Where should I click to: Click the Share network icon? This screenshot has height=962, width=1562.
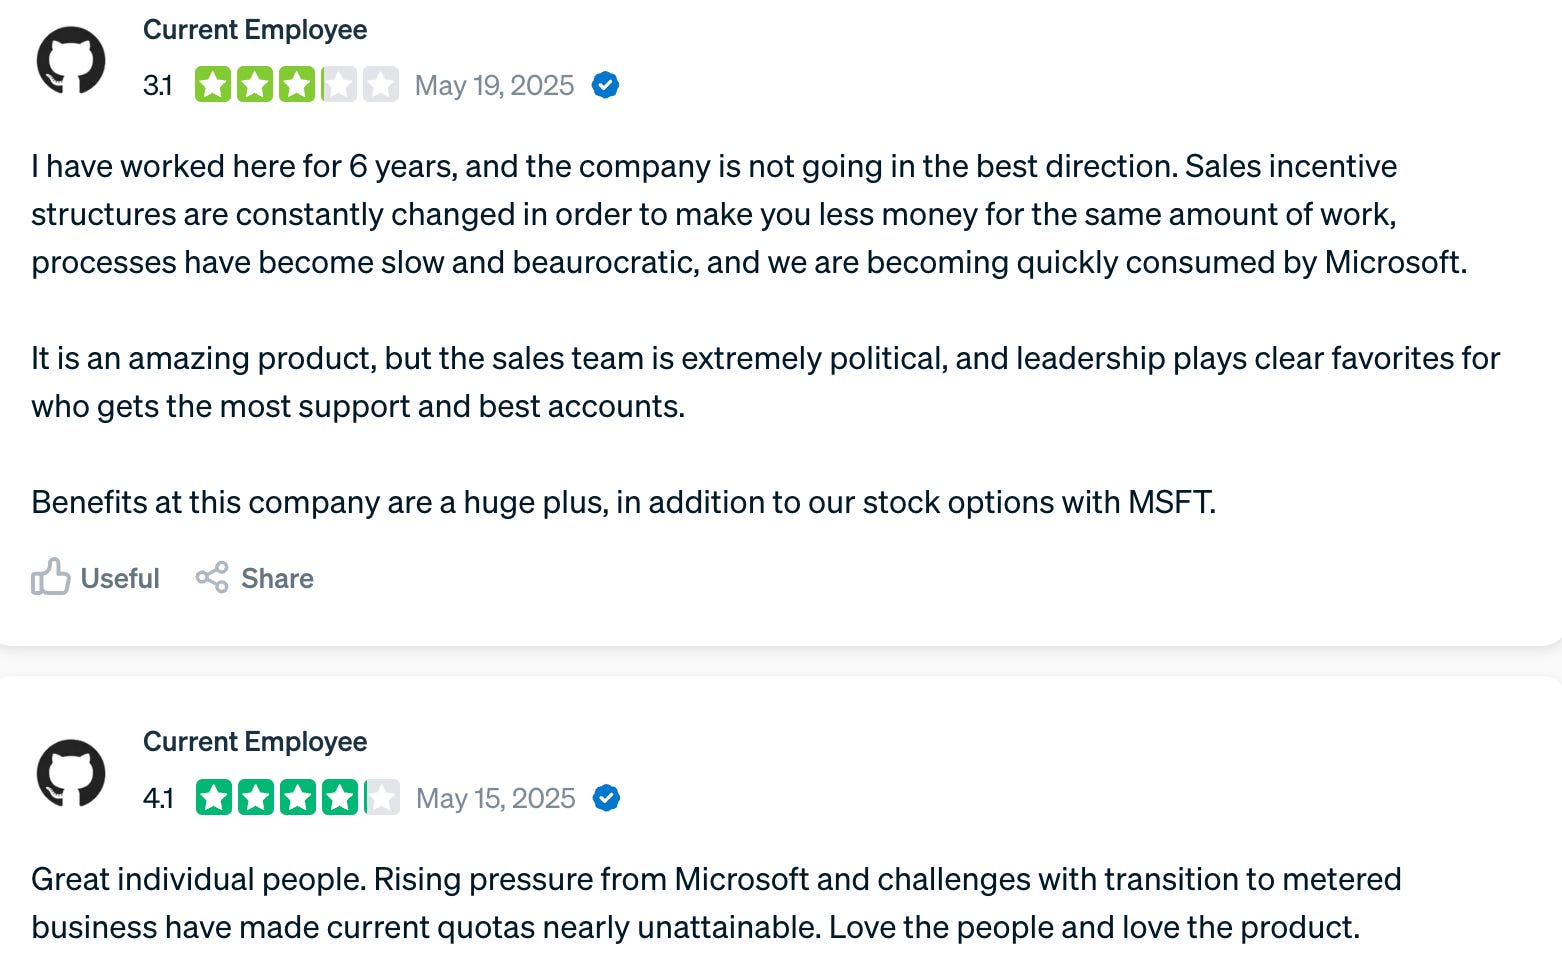[212, 577]
